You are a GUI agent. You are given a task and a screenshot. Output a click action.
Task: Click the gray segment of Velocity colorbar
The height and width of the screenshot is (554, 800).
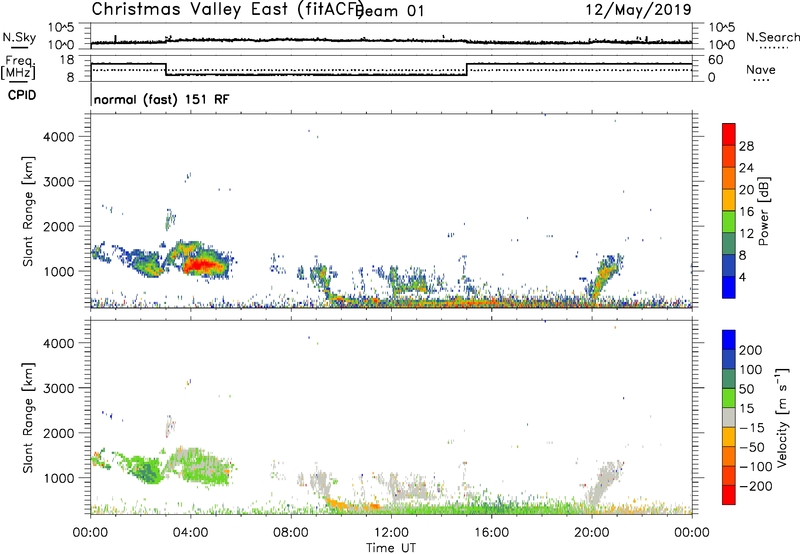click(729, 417)
